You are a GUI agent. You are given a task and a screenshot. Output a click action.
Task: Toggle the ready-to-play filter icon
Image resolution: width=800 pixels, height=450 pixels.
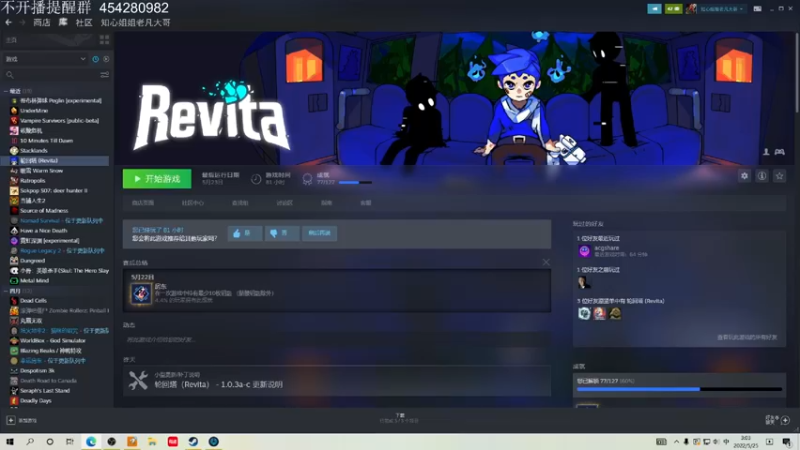pyautogui.click(x=106, y=59)
